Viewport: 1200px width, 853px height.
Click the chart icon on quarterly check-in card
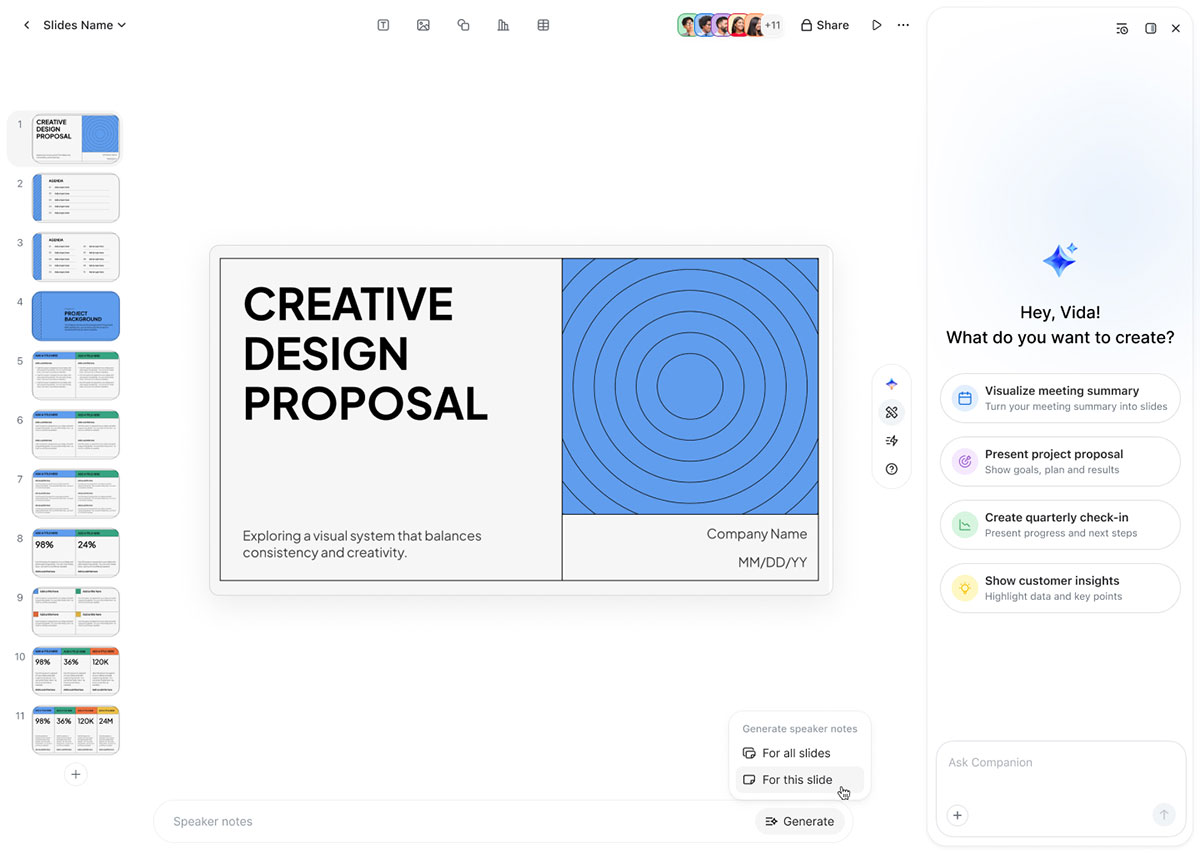965,525
